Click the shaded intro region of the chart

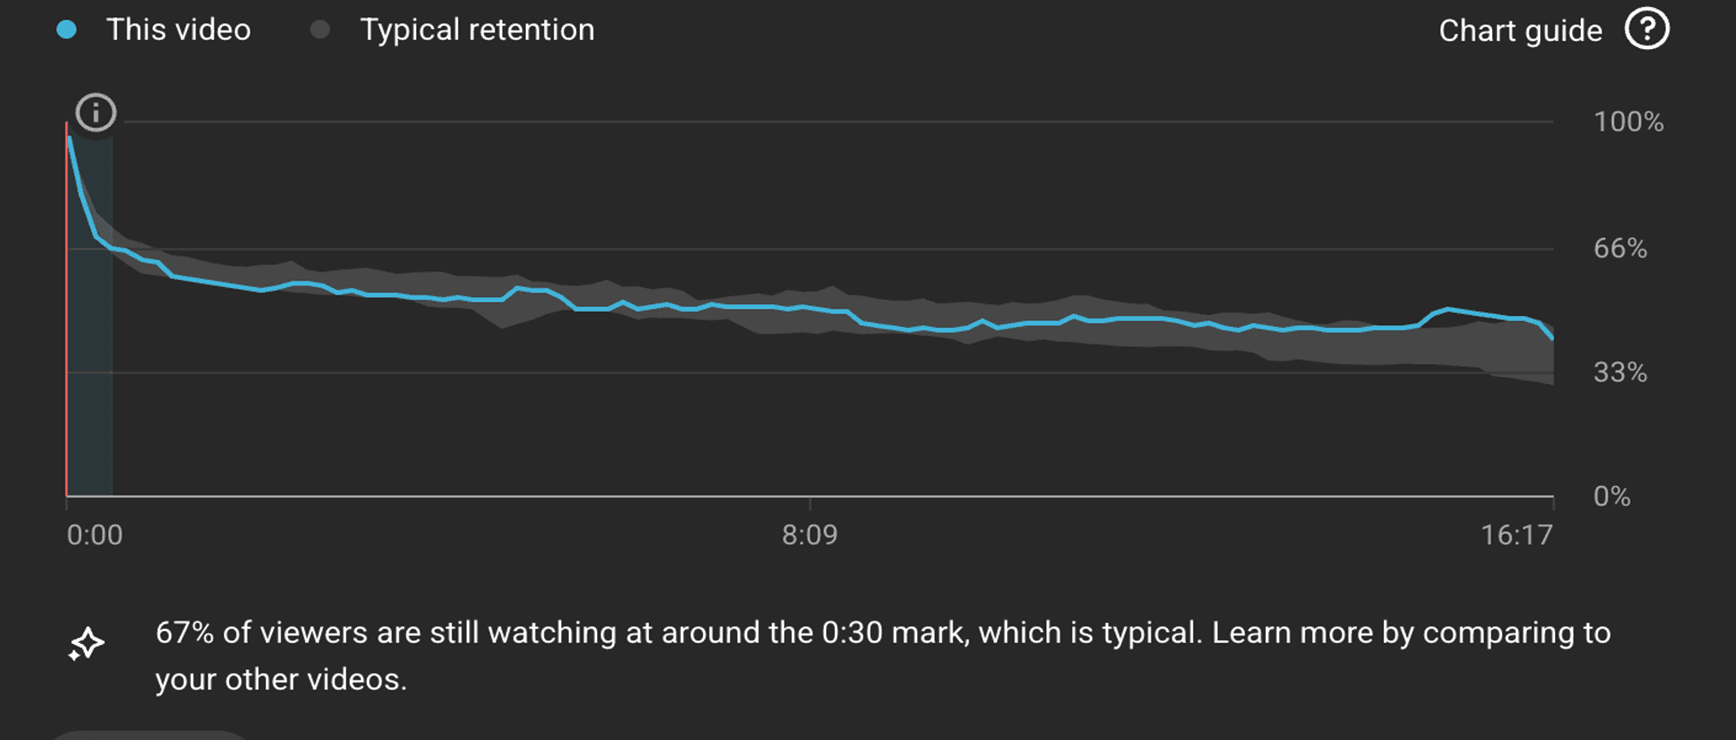coord(92,400)
